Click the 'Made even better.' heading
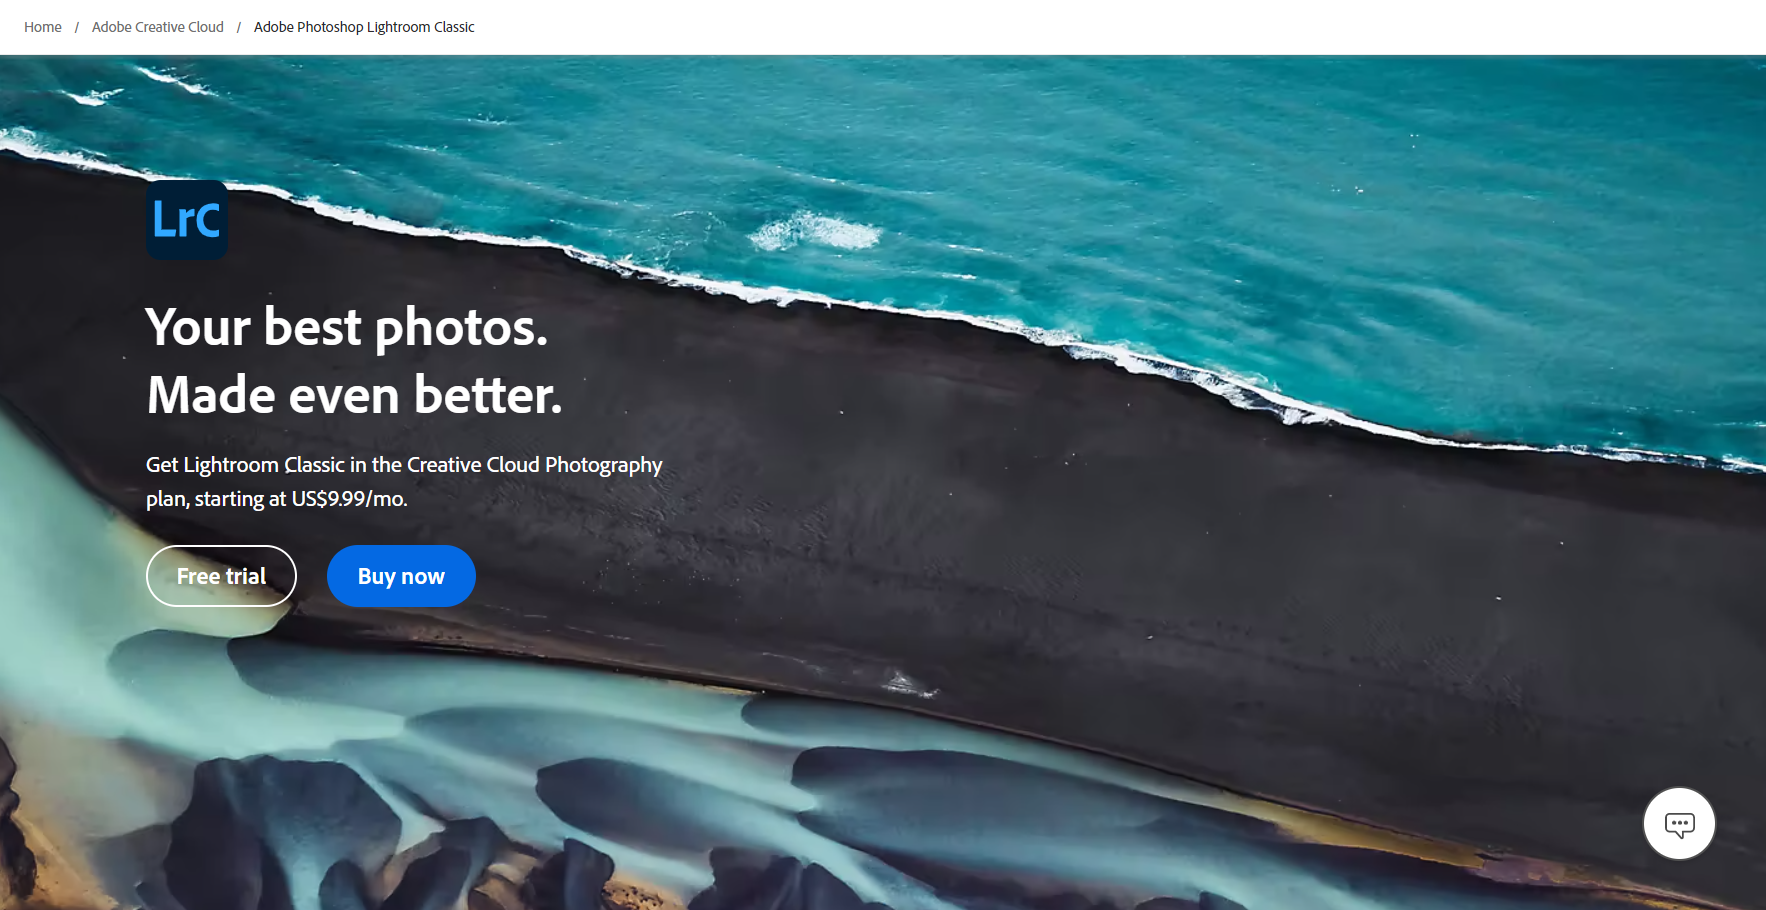 pyautogui.click(x=355, y=395)
